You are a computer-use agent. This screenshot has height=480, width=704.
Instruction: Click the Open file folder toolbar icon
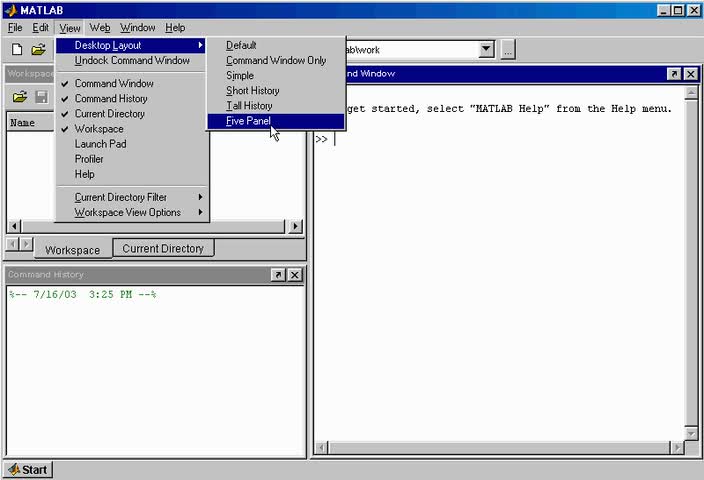39,49
